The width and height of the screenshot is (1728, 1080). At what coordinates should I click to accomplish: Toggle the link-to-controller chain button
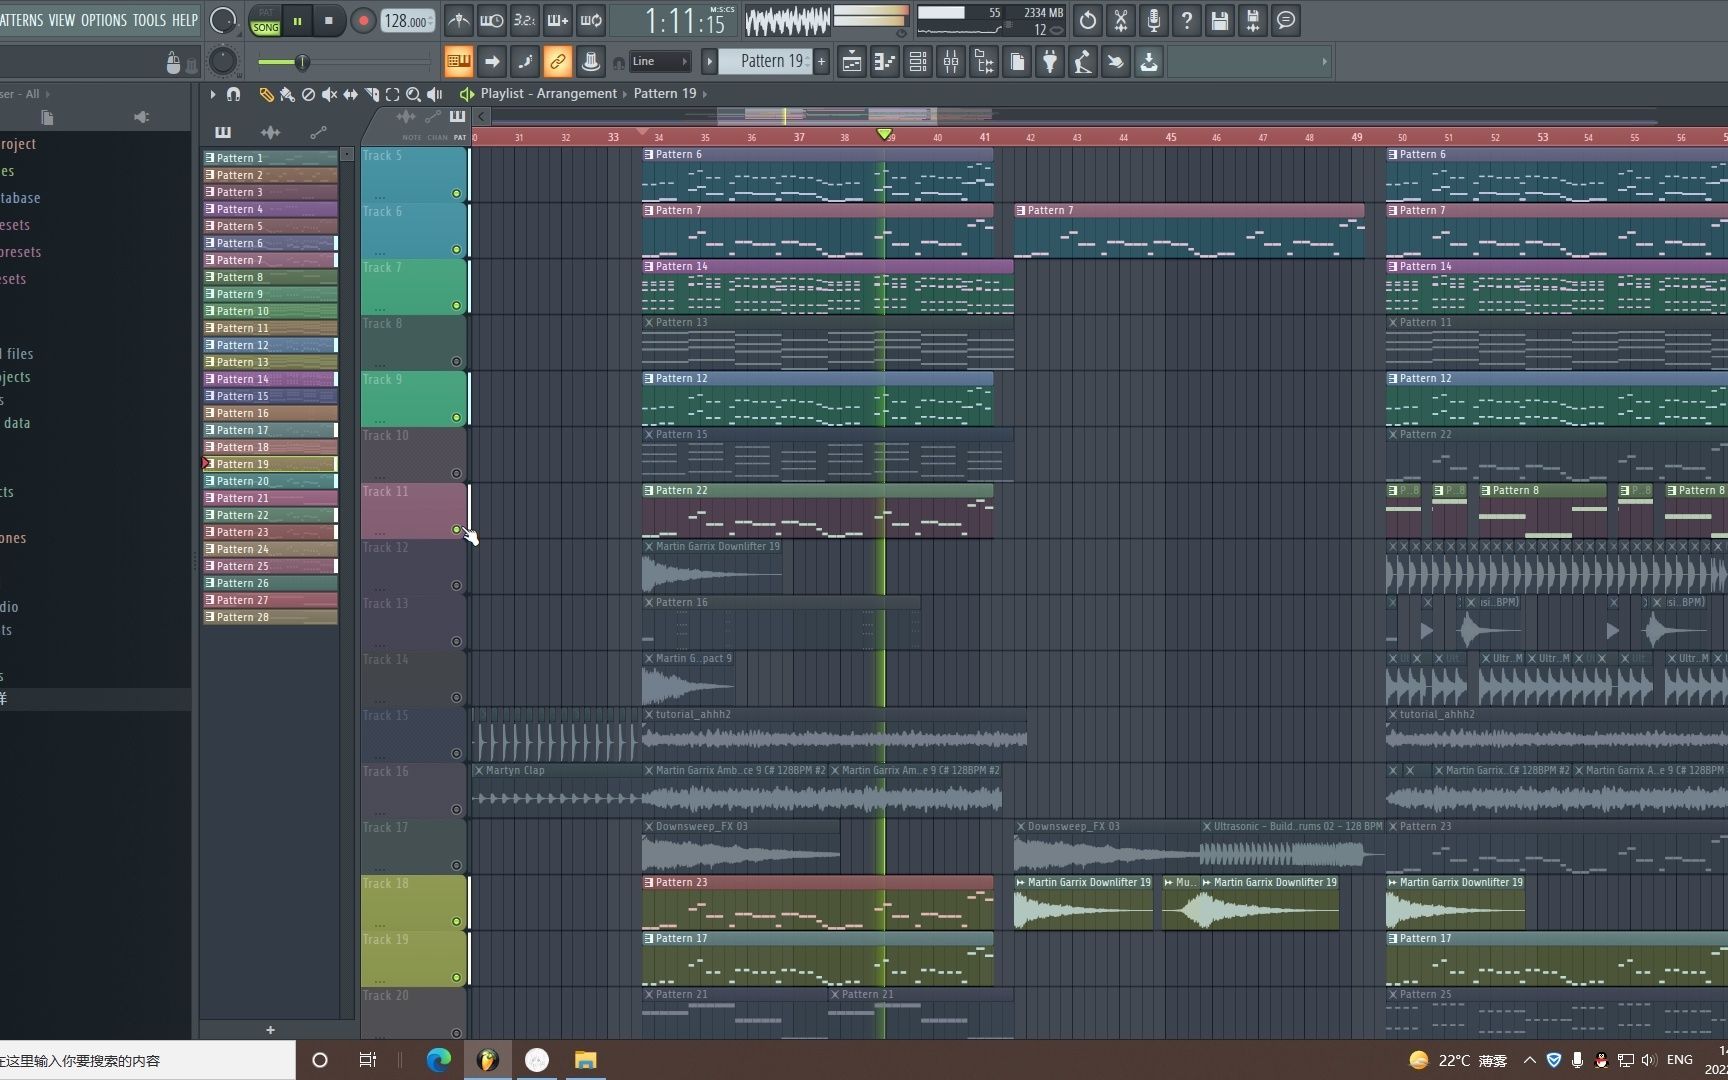click(558, 62)
